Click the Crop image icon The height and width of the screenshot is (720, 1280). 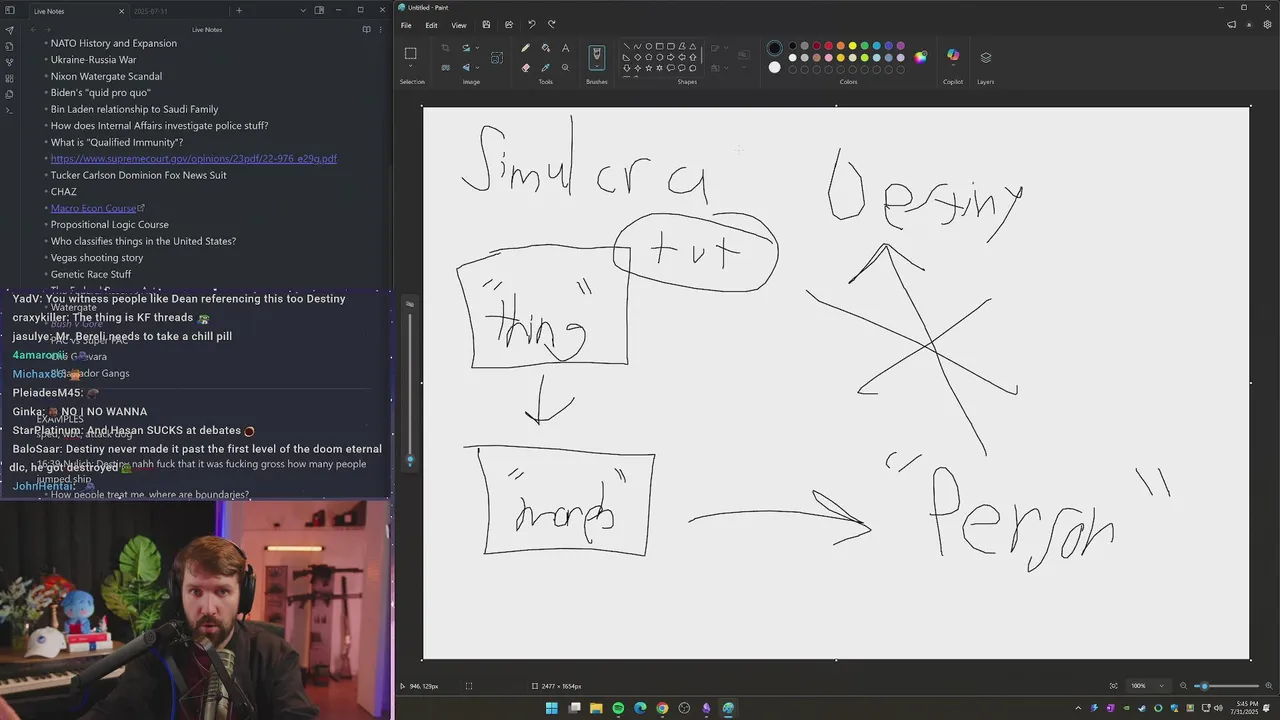pyautogui.click(x=445, y=48)
